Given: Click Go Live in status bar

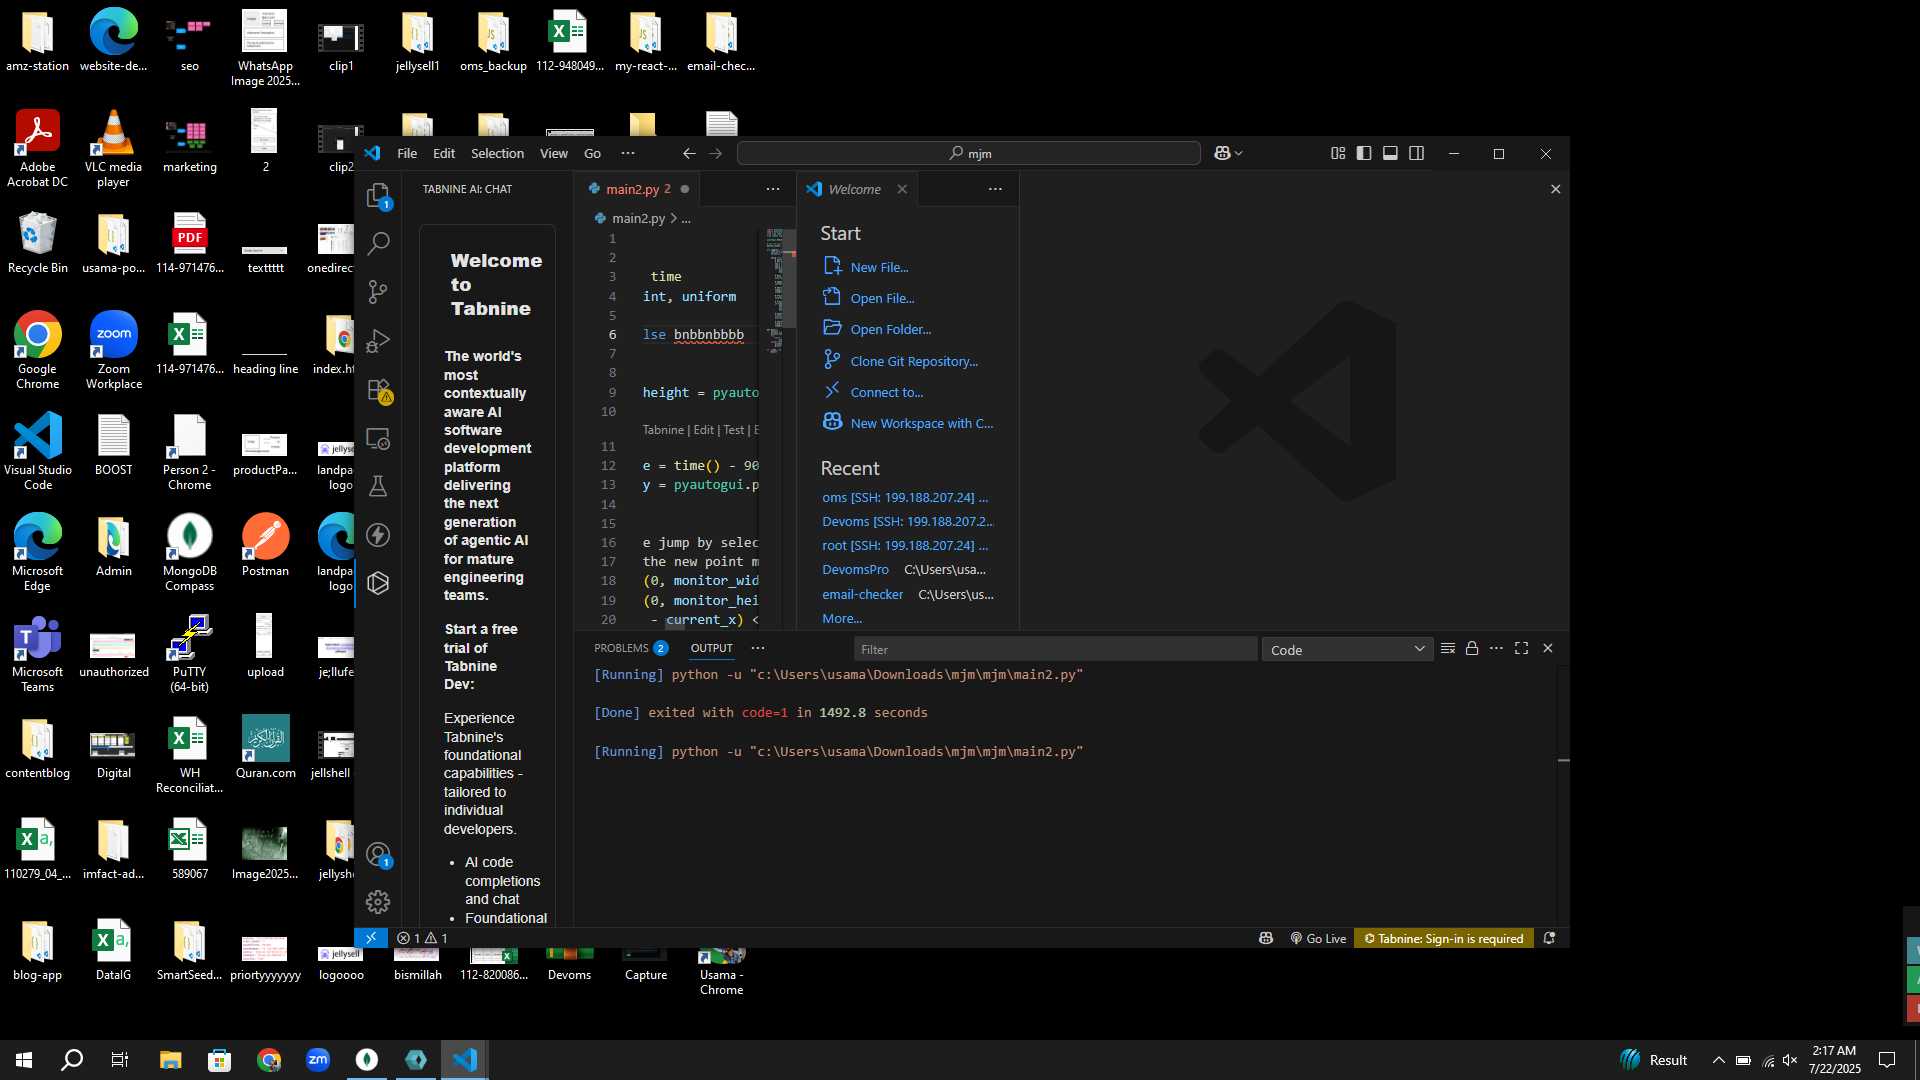Looking at the screenshot, I should (1318, 938).
